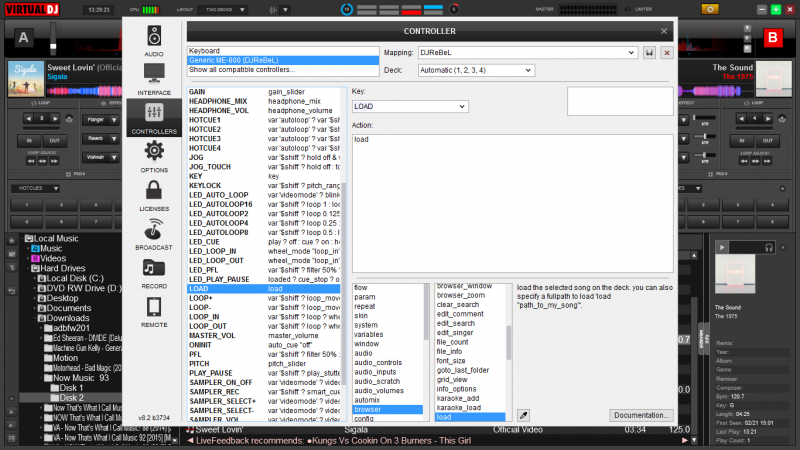Toggle the loop OUT button on deck B
The height and width of the screenshot is (450, 800).
coord(767,141)
